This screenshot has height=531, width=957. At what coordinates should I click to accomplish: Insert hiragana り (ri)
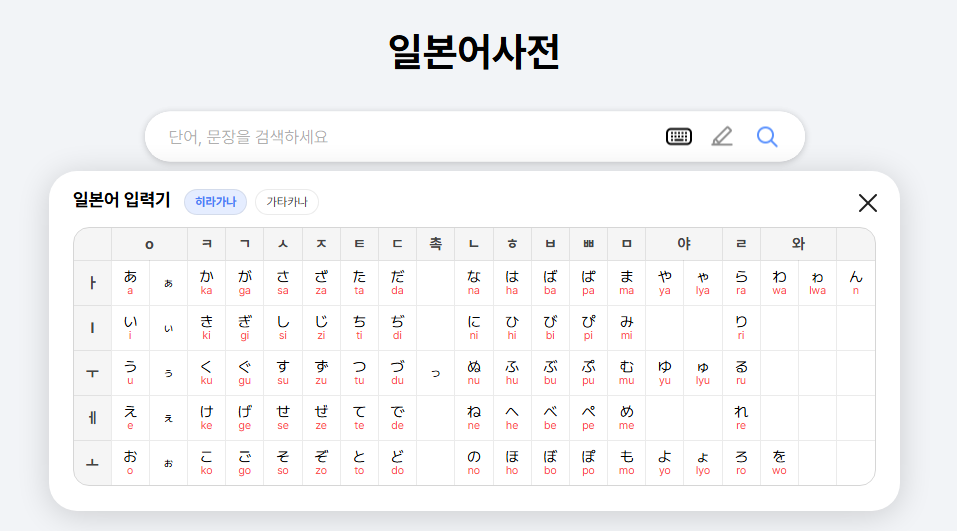click(741, 328)
